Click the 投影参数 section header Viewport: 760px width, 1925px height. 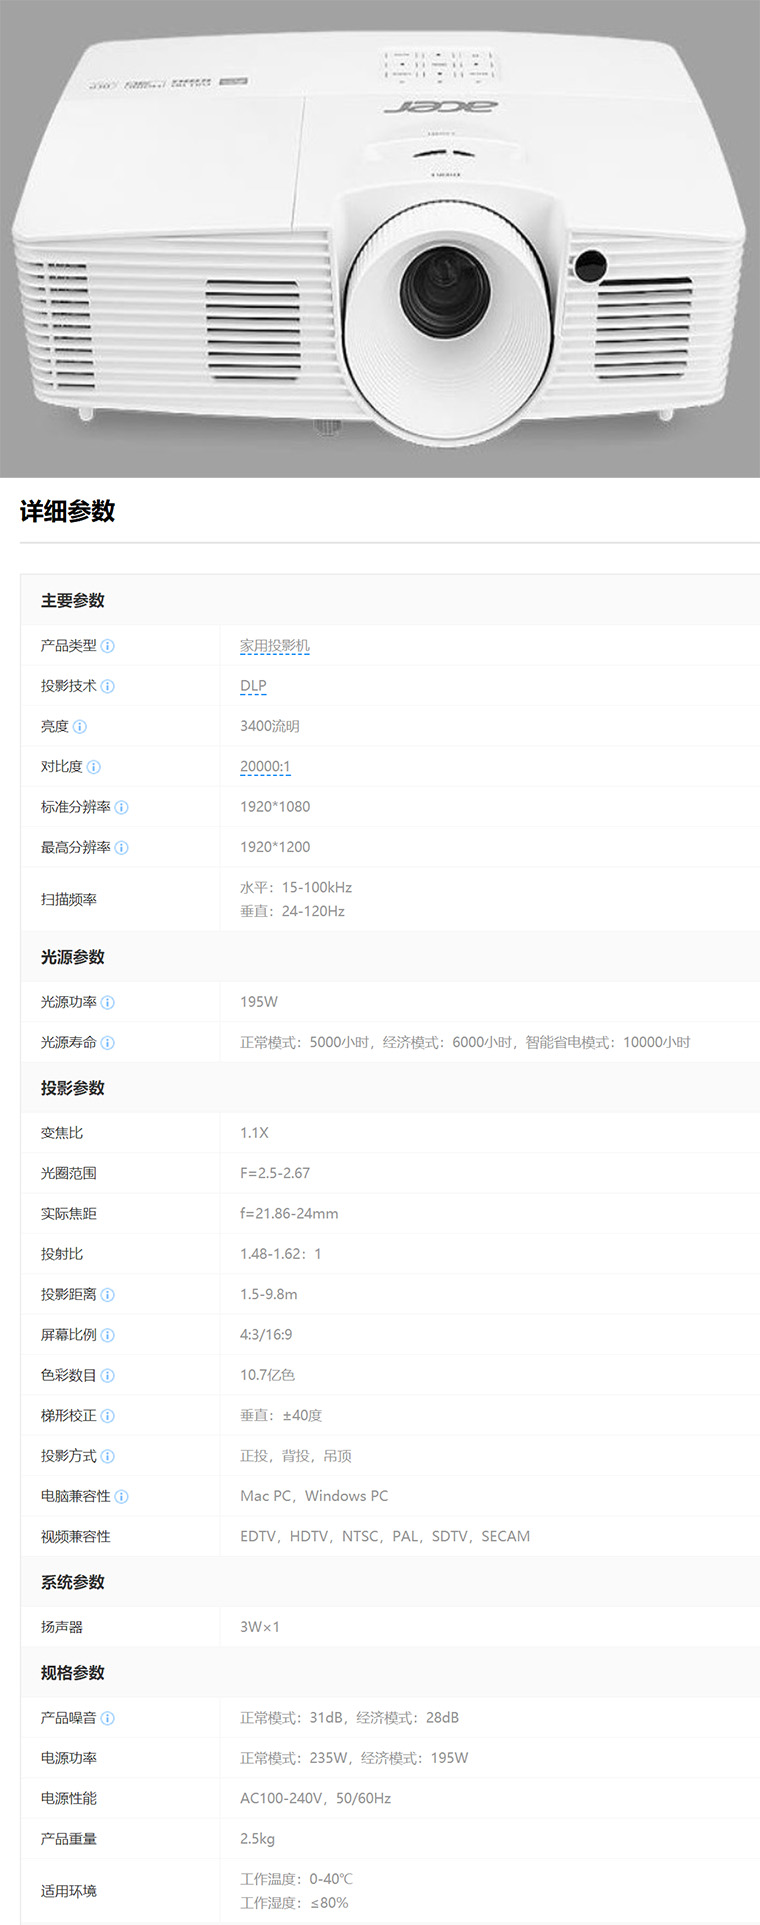pos(73,1088)
